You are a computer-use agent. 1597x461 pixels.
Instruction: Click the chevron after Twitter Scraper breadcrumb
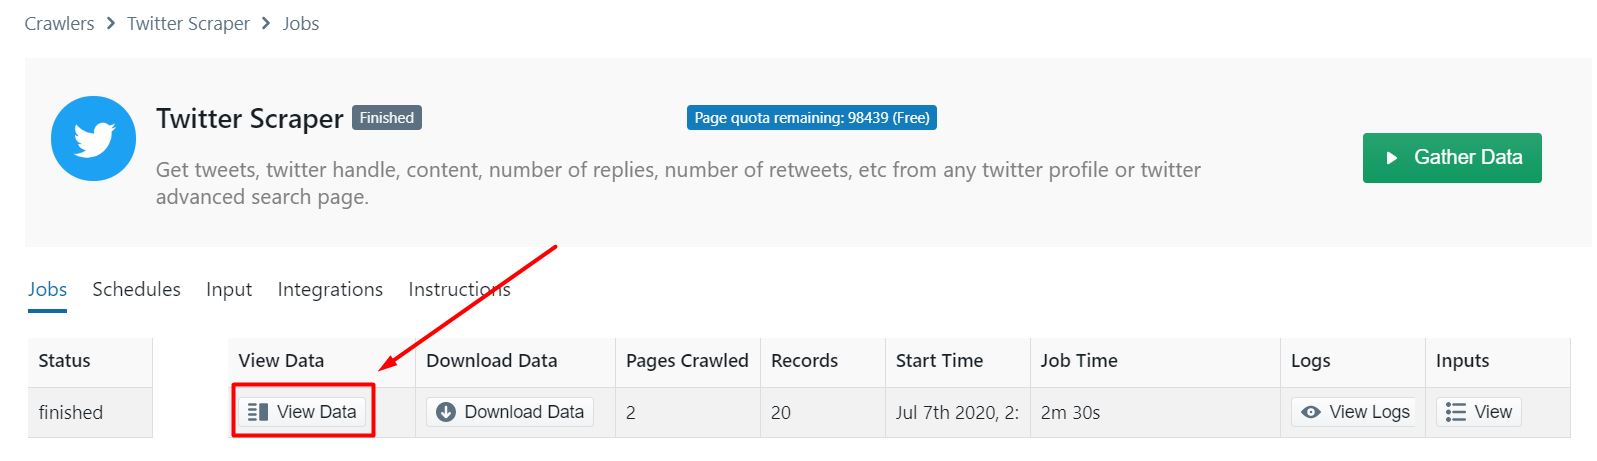266,23
